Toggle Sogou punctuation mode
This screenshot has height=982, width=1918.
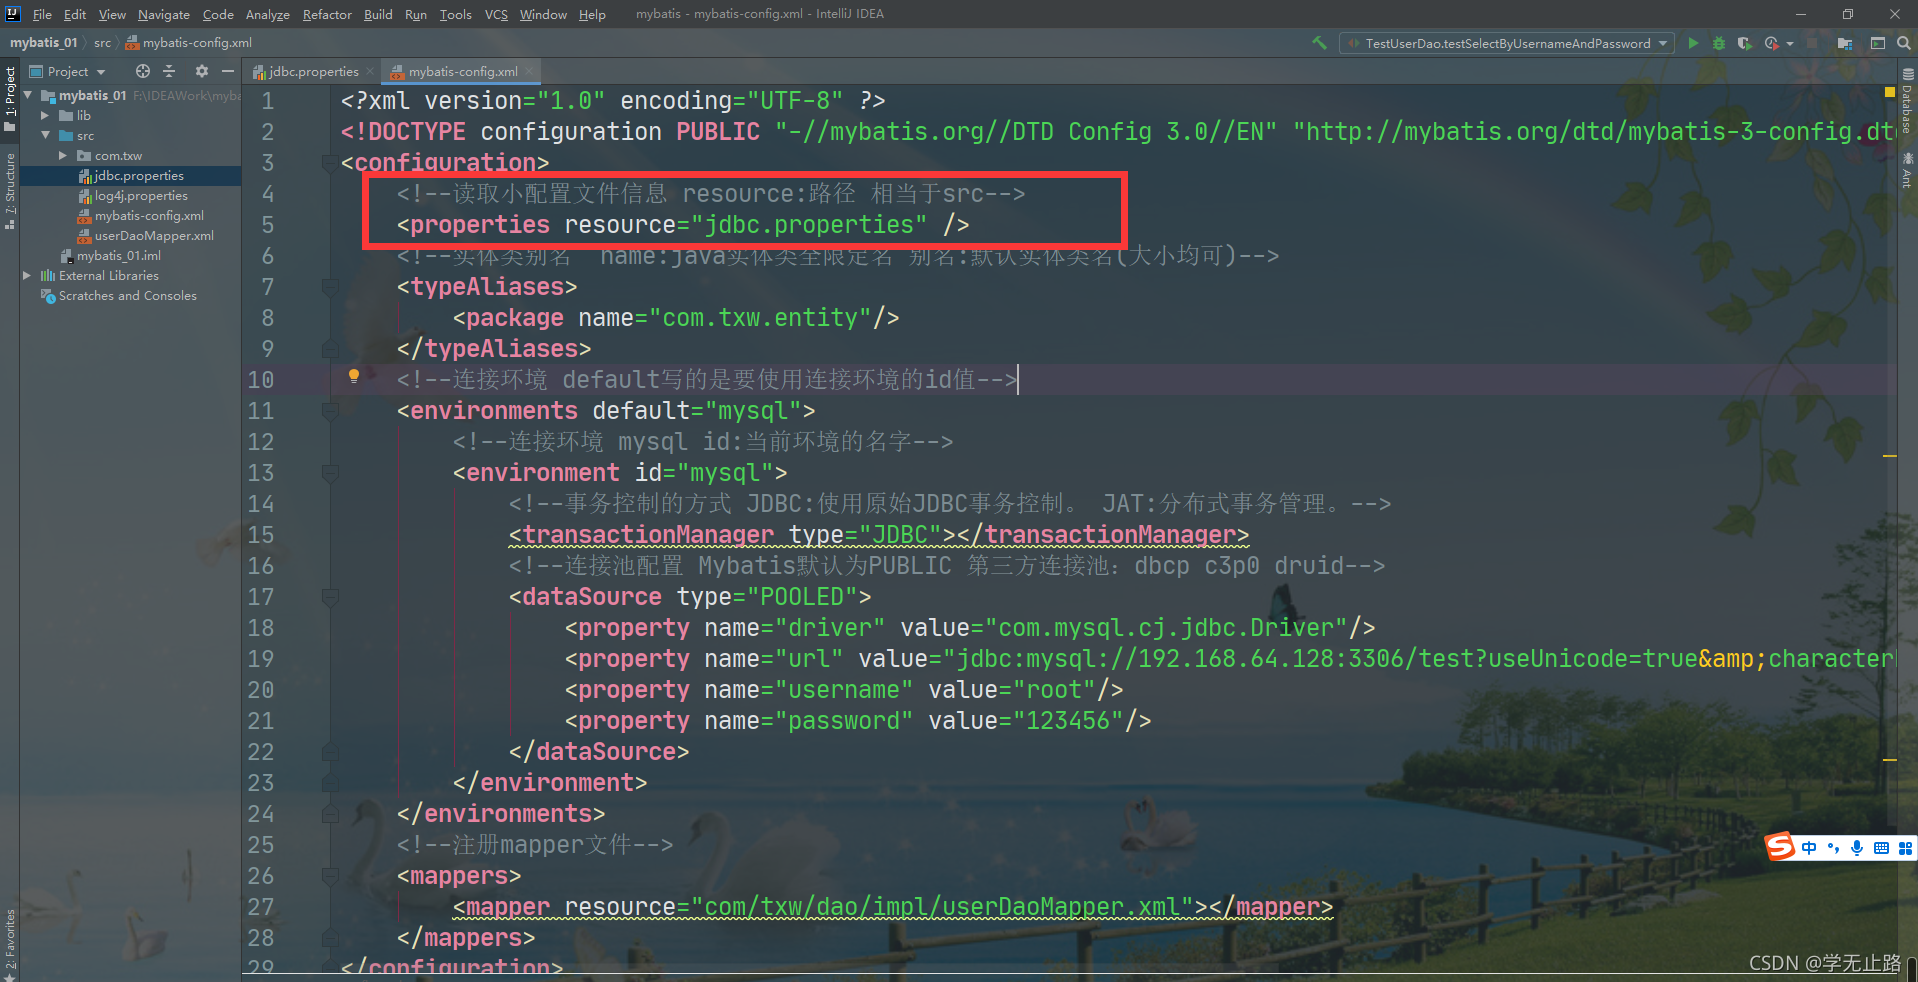[1833, 848]
